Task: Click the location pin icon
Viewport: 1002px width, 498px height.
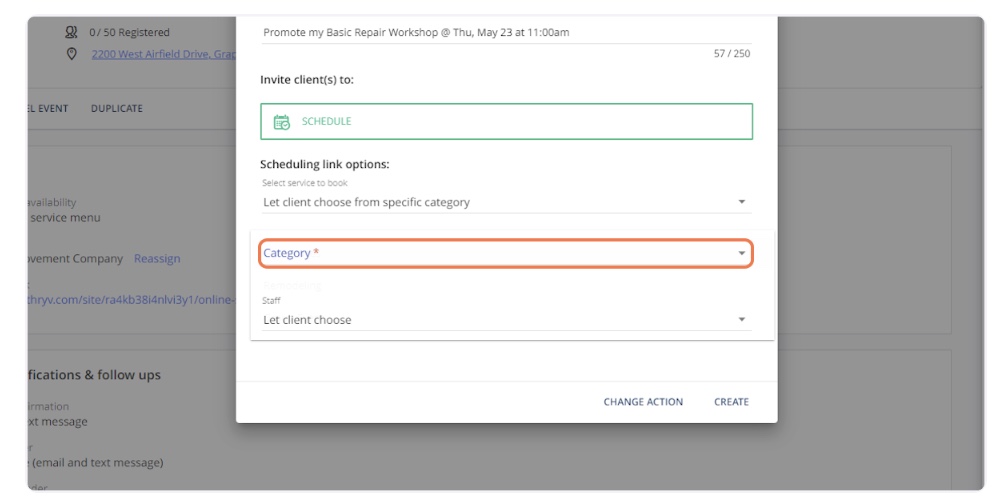Action: (x=71, y=54)
